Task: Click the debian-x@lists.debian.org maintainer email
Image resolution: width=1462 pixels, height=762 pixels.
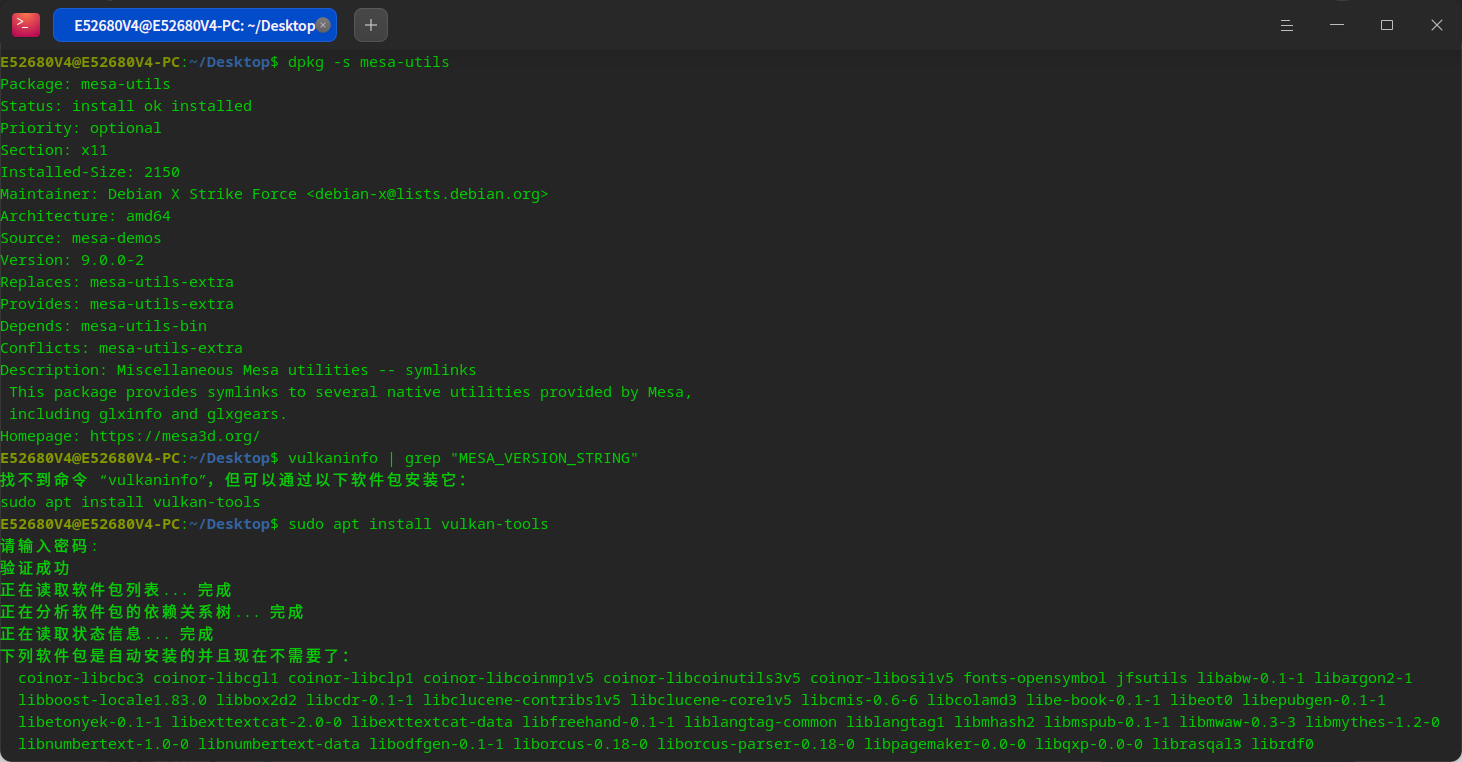Action: point(427,194)
